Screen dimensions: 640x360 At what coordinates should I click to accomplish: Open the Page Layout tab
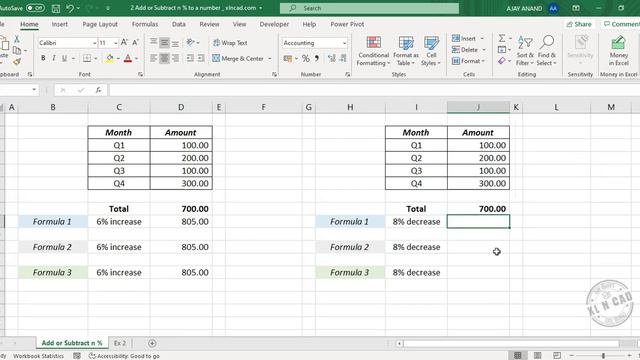click(x=100, y=24)
